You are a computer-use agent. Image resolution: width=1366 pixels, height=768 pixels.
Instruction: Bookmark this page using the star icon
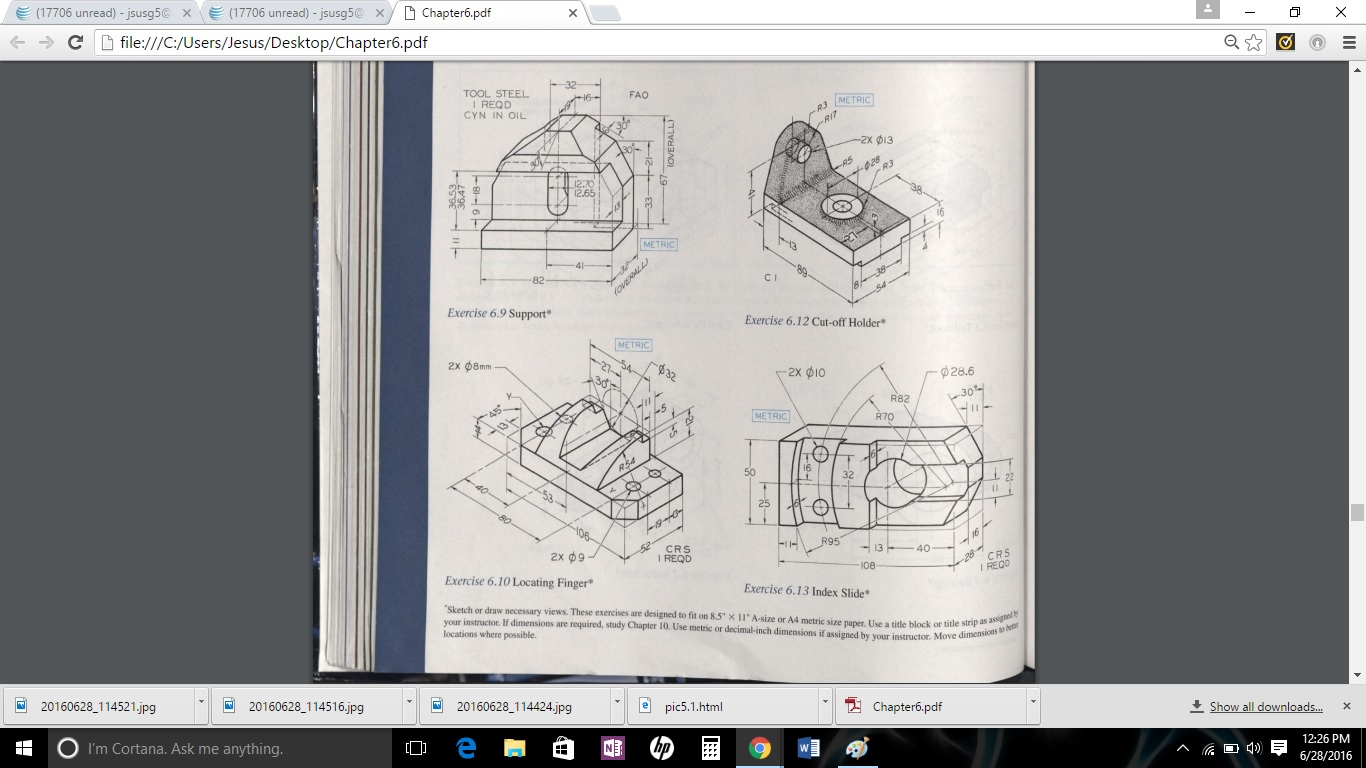[1253, 42]
